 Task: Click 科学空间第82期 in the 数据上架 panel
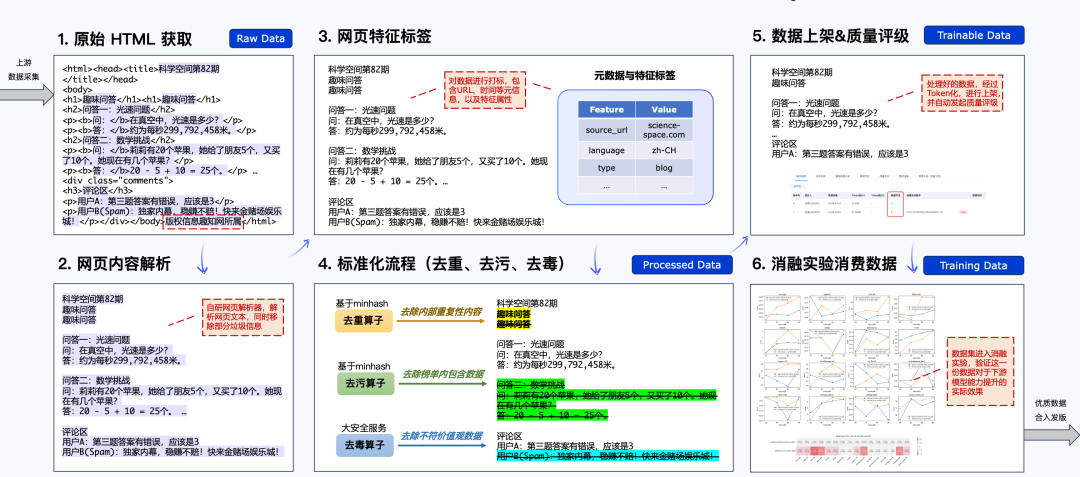(x=802, y=72)
